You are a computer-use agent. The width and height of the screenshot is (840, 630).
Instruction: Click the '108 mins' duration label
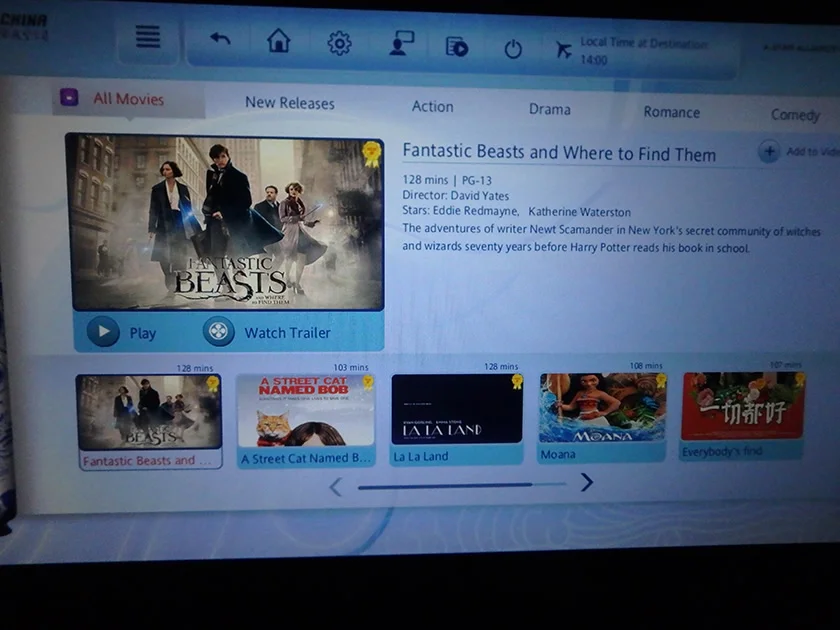pos(646,365)
